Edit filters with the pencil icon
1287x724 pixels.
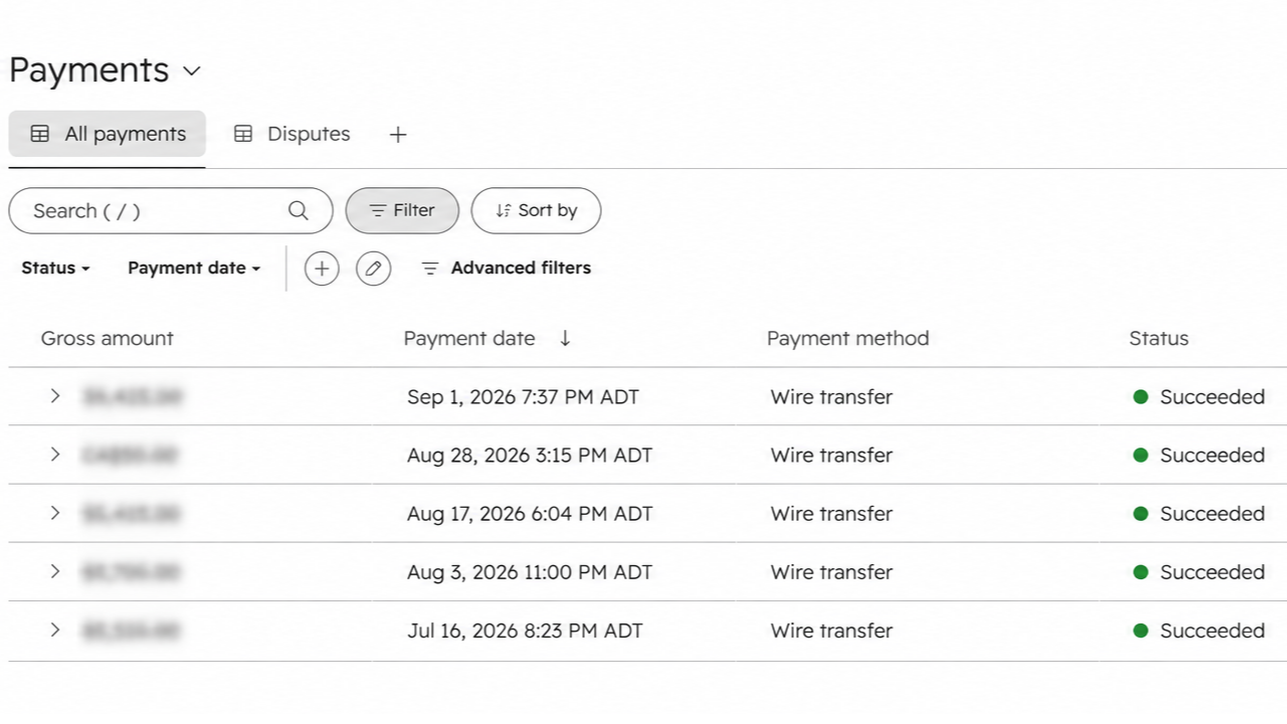pos(374,268)
